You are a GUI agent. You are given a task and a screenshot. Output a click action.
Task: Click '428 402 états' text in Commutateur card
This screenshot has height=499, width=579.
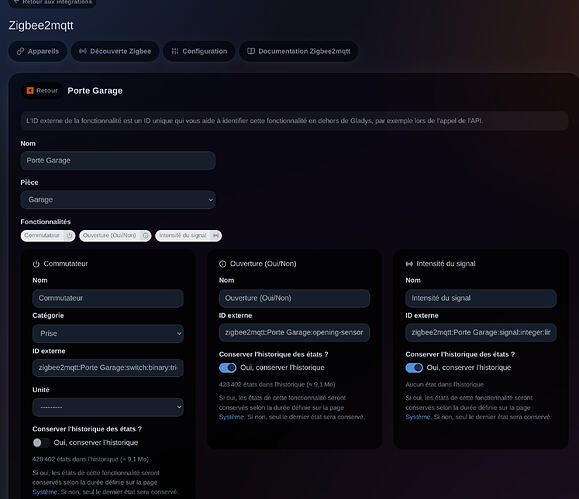90,459
